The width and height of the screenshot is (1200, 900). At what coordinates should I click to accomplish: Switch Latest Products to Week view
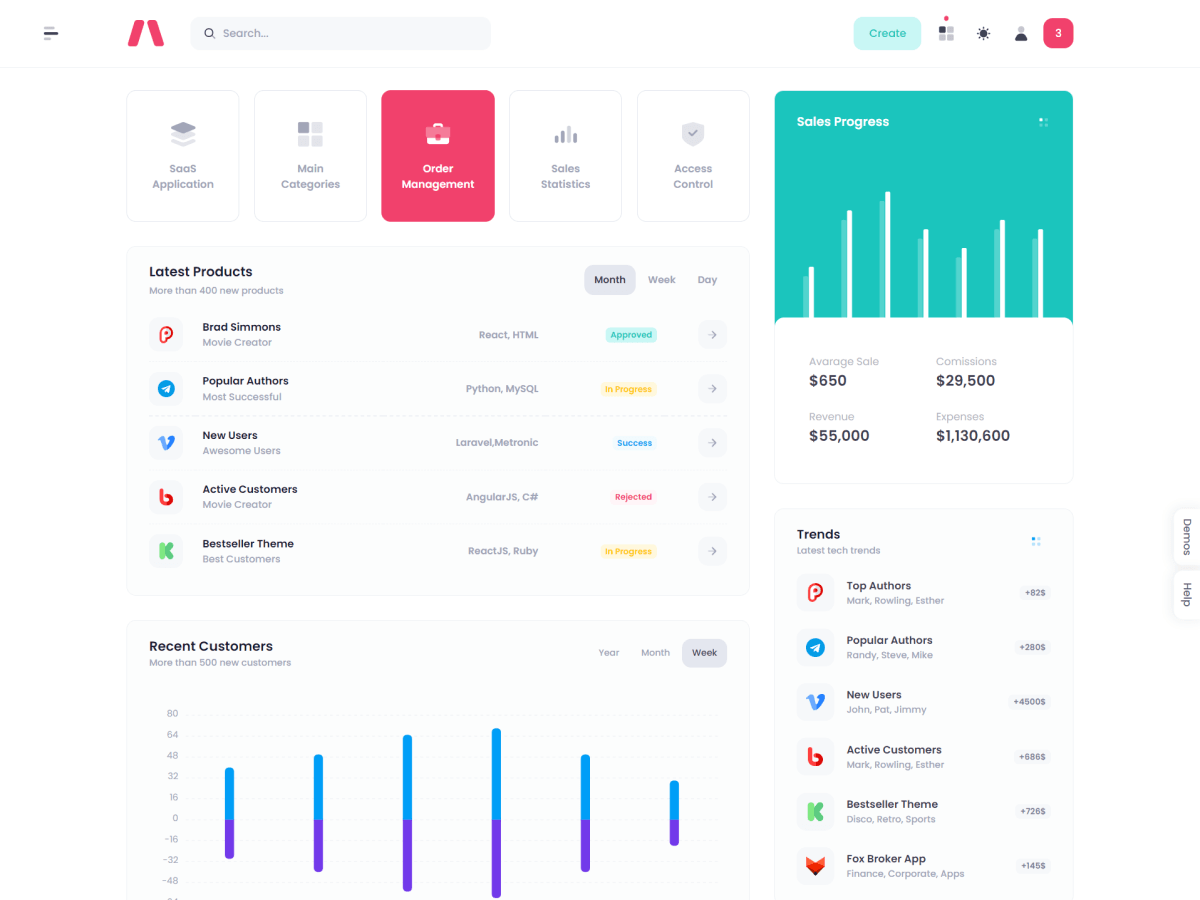coord(661,280)
